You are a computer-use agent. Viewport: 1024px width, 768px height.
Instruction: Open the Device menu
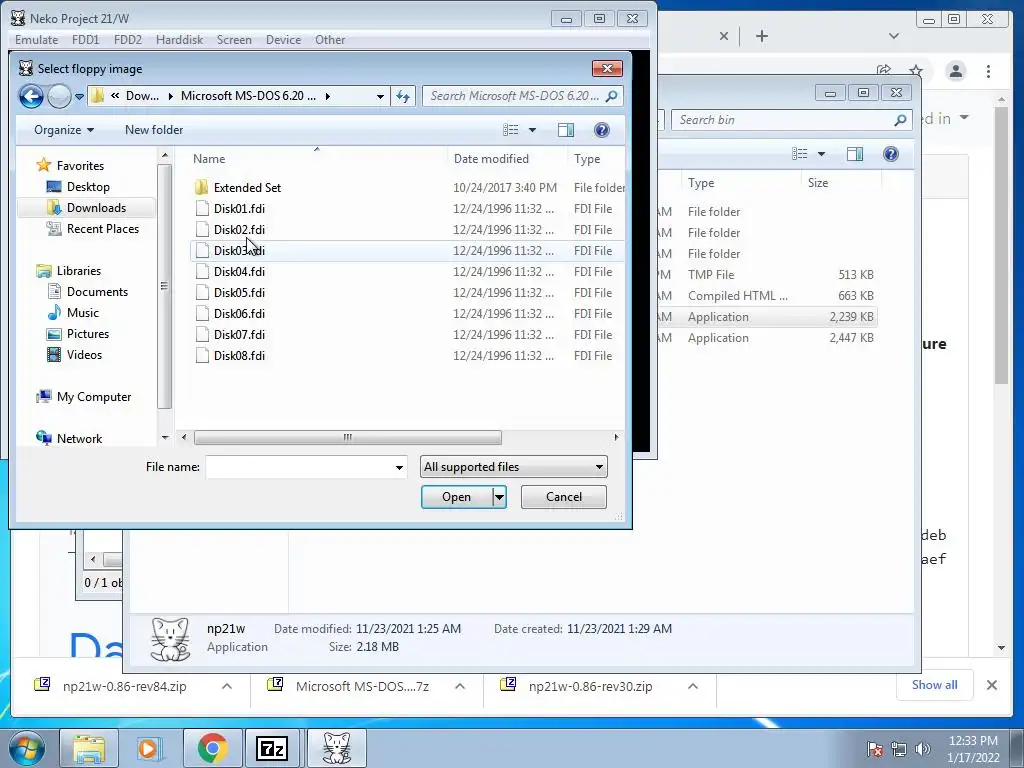point(283,40)
